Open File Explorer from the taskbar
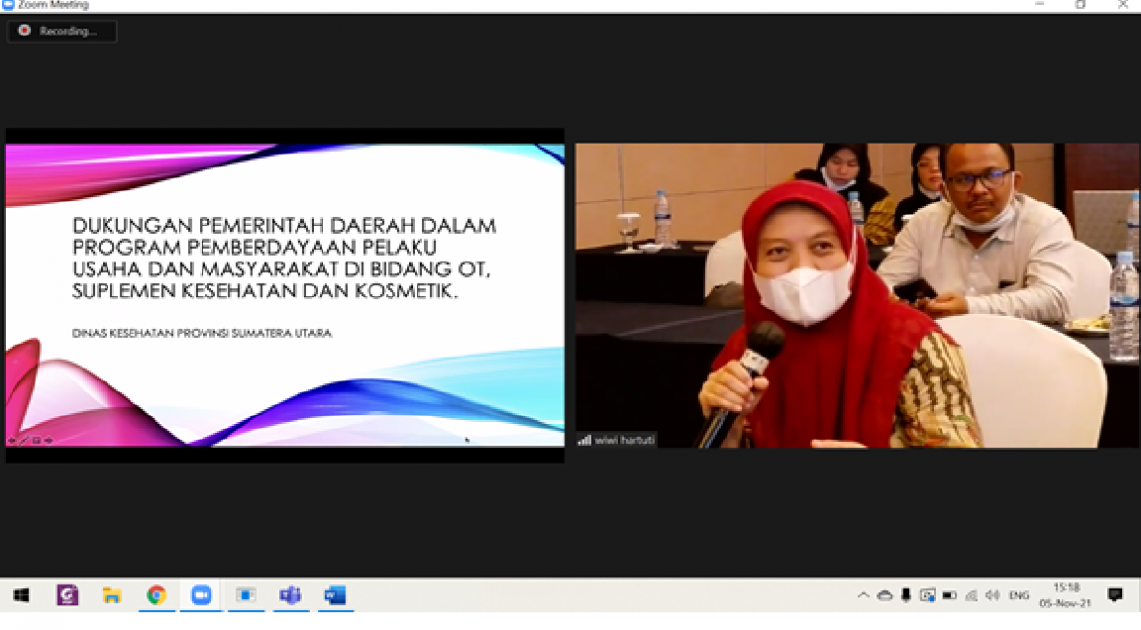 (x=112, y=595)
